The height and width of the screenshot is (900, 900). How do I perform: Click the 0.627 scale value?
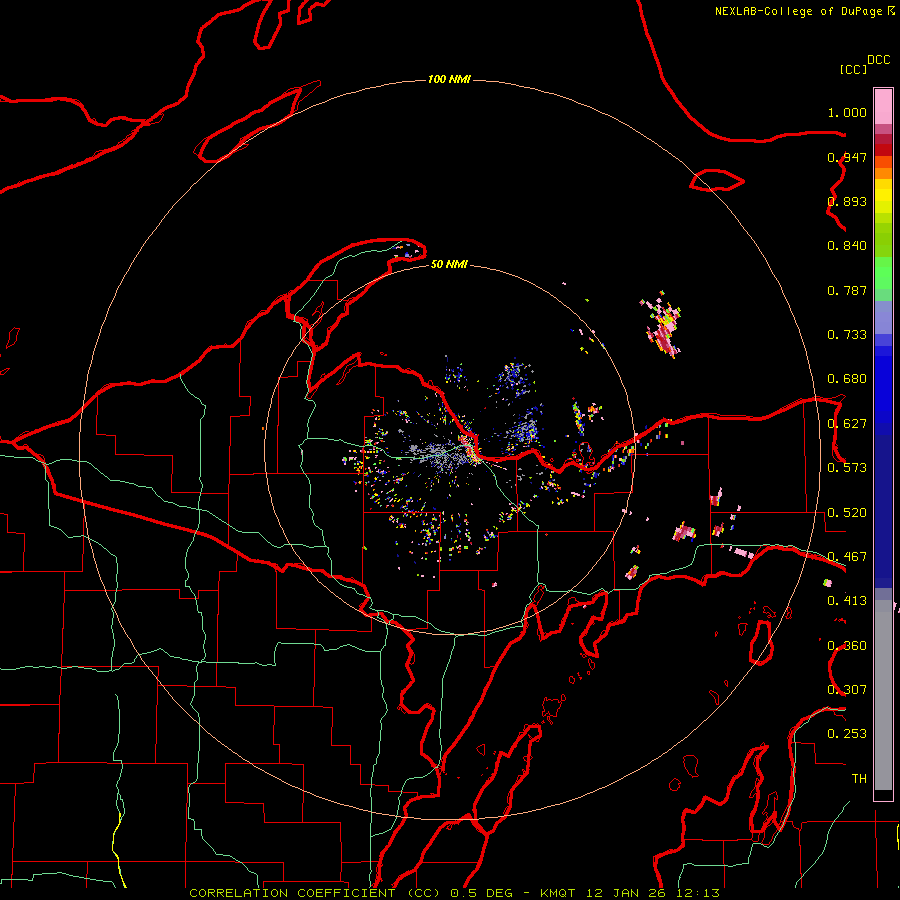tap(847, 424)
